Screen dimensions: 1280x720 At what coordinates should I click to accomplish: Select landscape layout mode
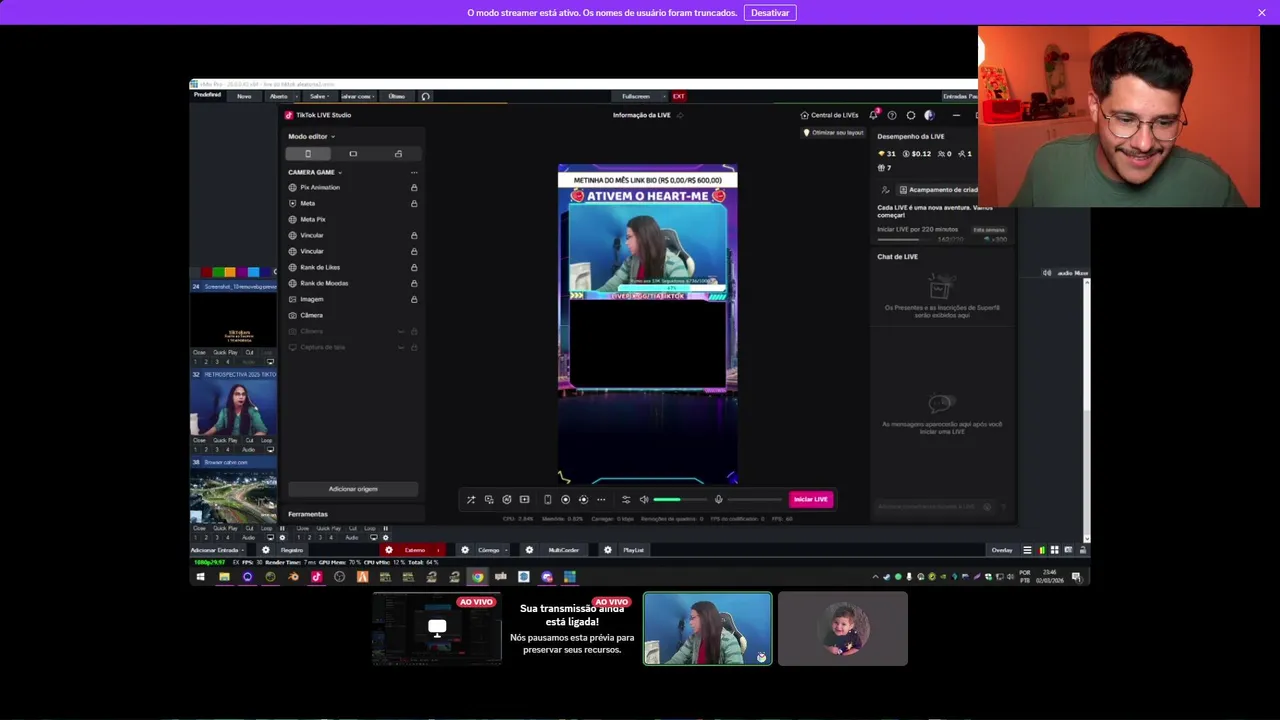pos(353,154)
